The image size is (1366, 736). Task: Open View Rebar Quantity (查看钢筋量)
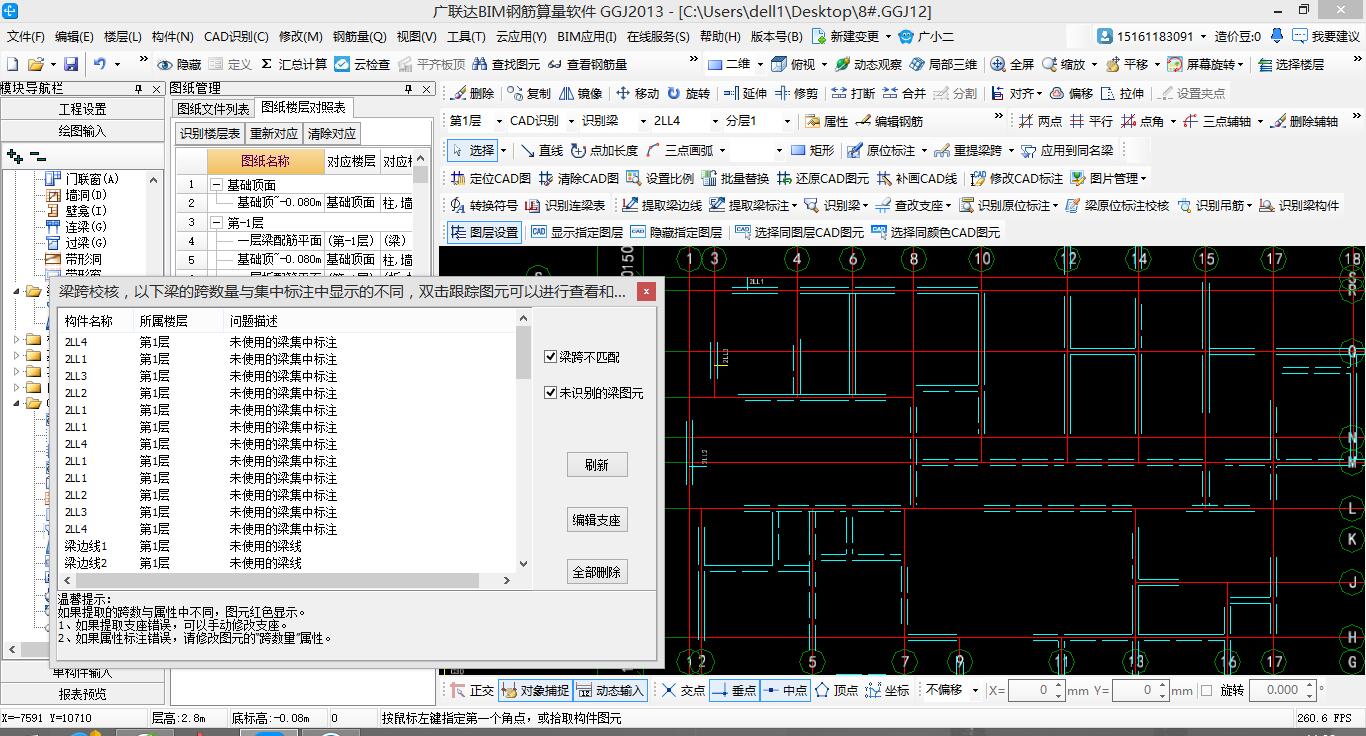pyautogui.click(x=587, y=64)
